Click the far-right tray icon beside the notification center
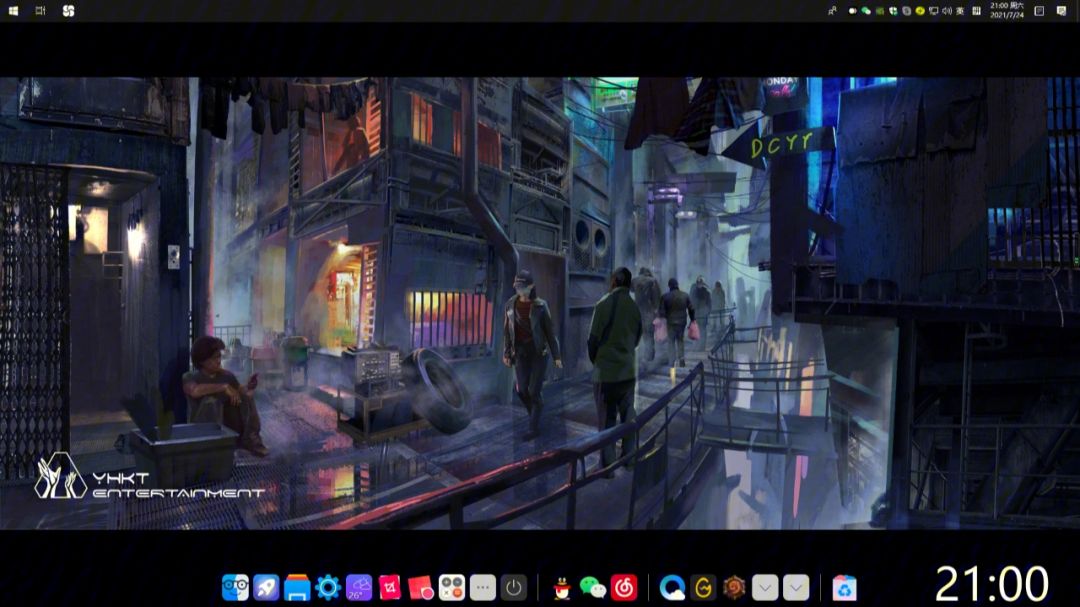The height and width of the screenshot is (607, 1080). click(x=1061, y=11)
